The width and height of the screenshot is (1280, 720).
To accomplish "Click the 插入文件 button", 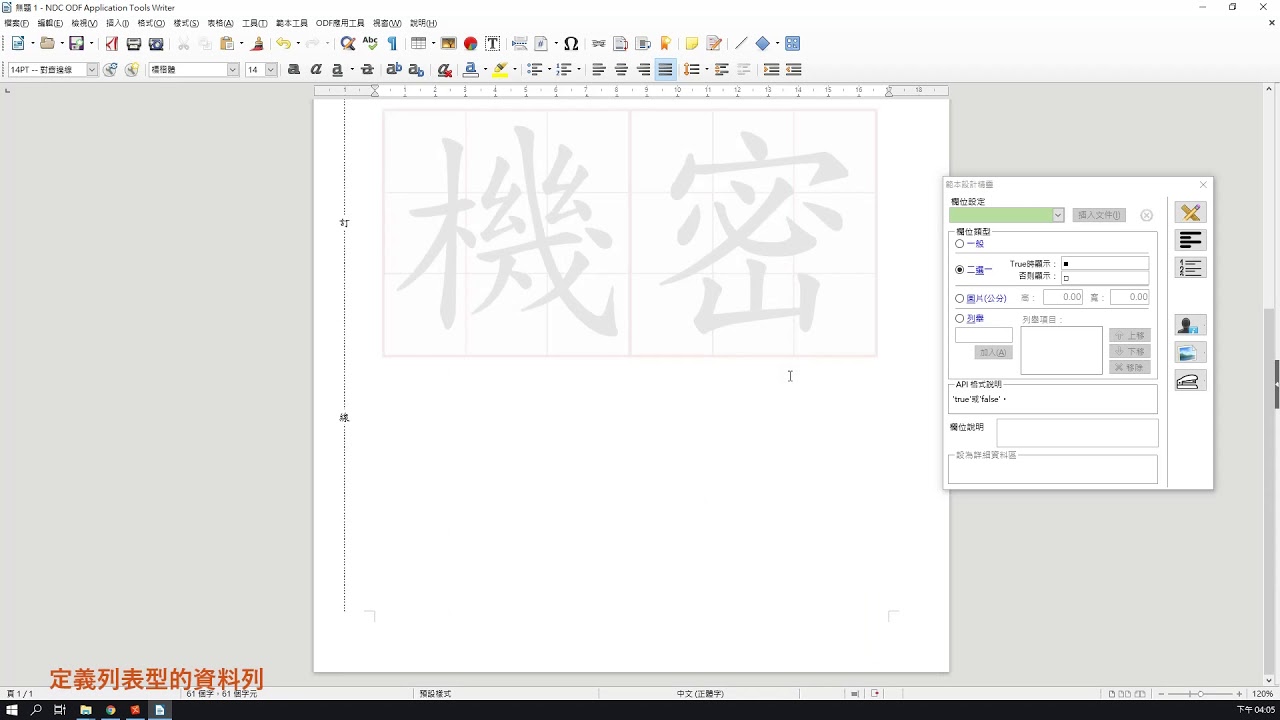I will (1099, 215).
